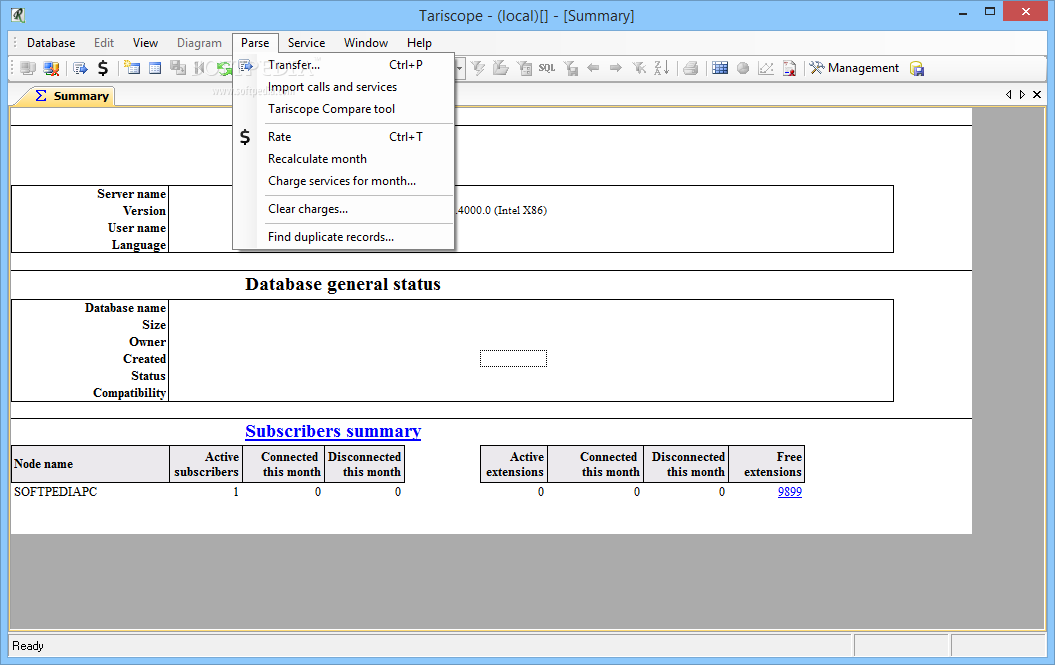Click the back arrow toolbar icon
Viewport: 1055px width, 665px height.
(593, 68)
